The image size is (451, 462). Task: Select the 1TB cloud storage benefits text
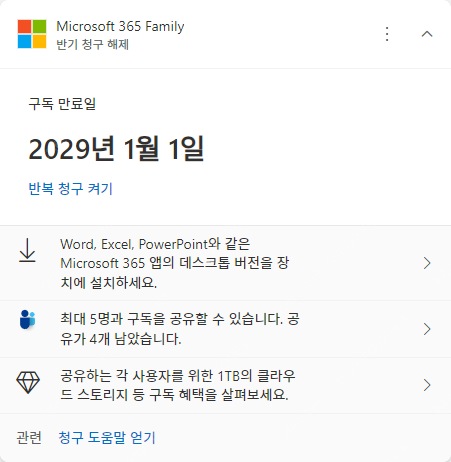[178, 385]
